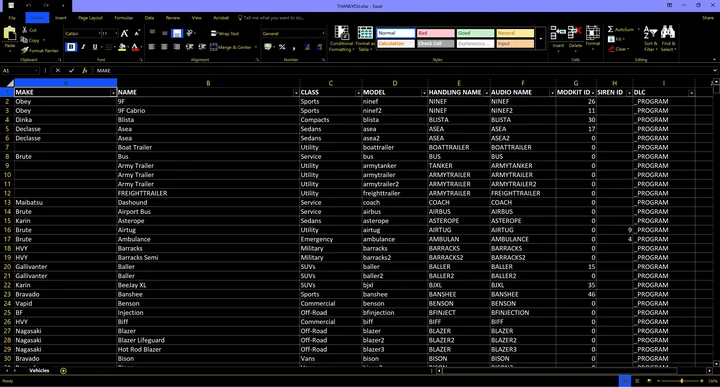Toggle Underline formatting
This screenshot has height=387, width=720.
pyautogui.click(x=95, y=47)
